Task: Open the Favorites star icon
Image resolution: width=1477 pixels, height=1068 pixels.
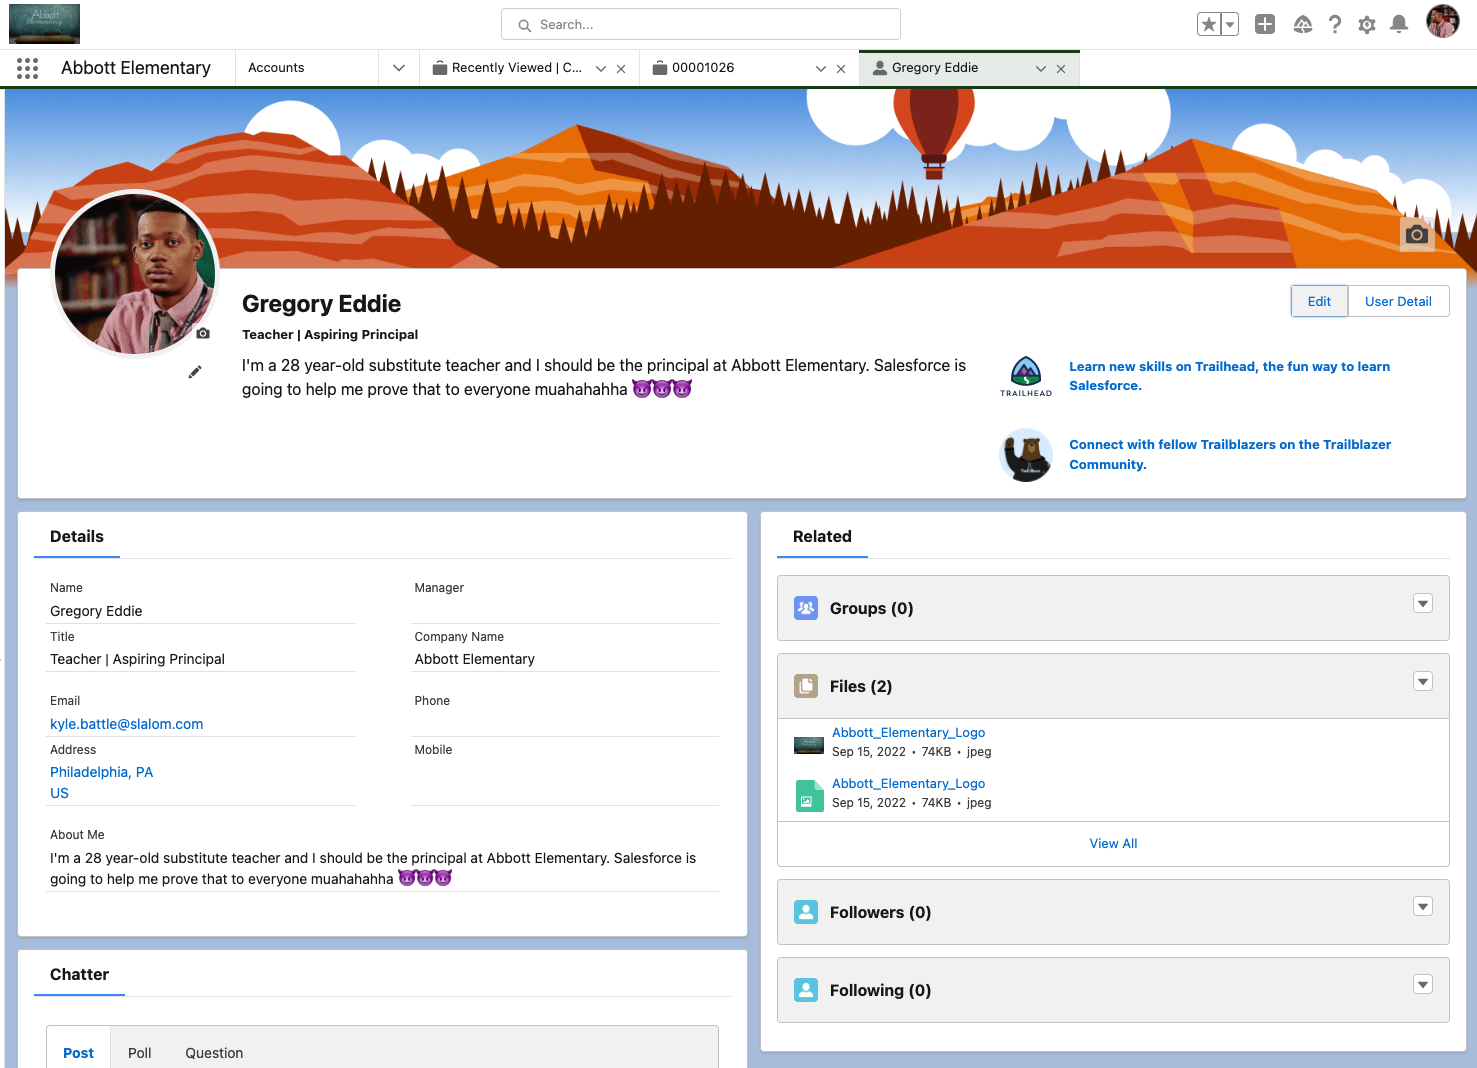Action: tap(1209, 25)
